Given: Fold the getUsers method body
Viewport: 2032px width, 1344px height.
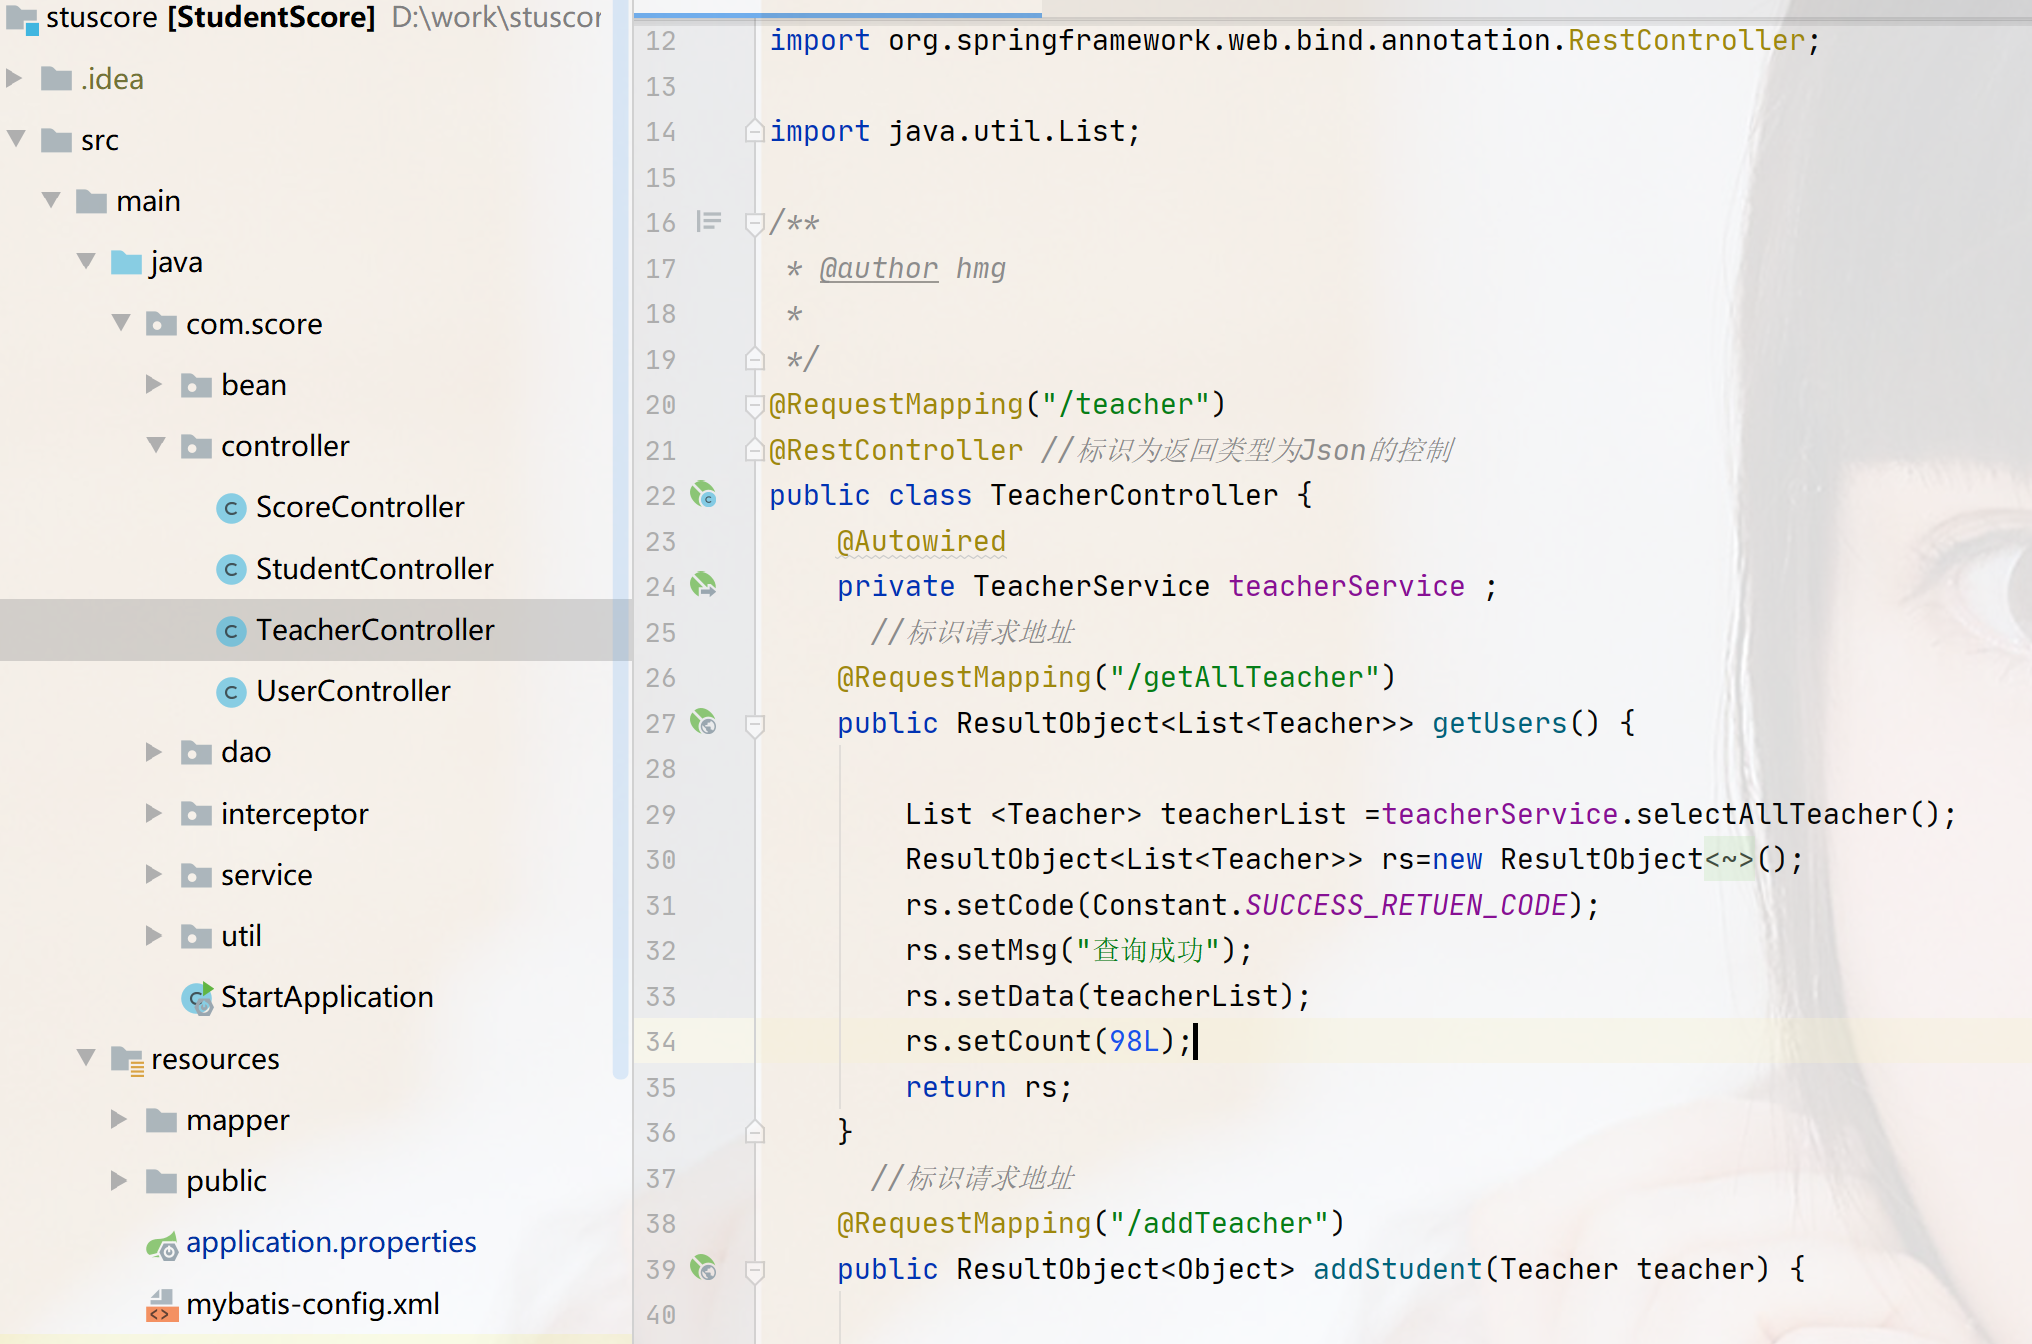Looking at the screenshot, I should tap(755, 724).
